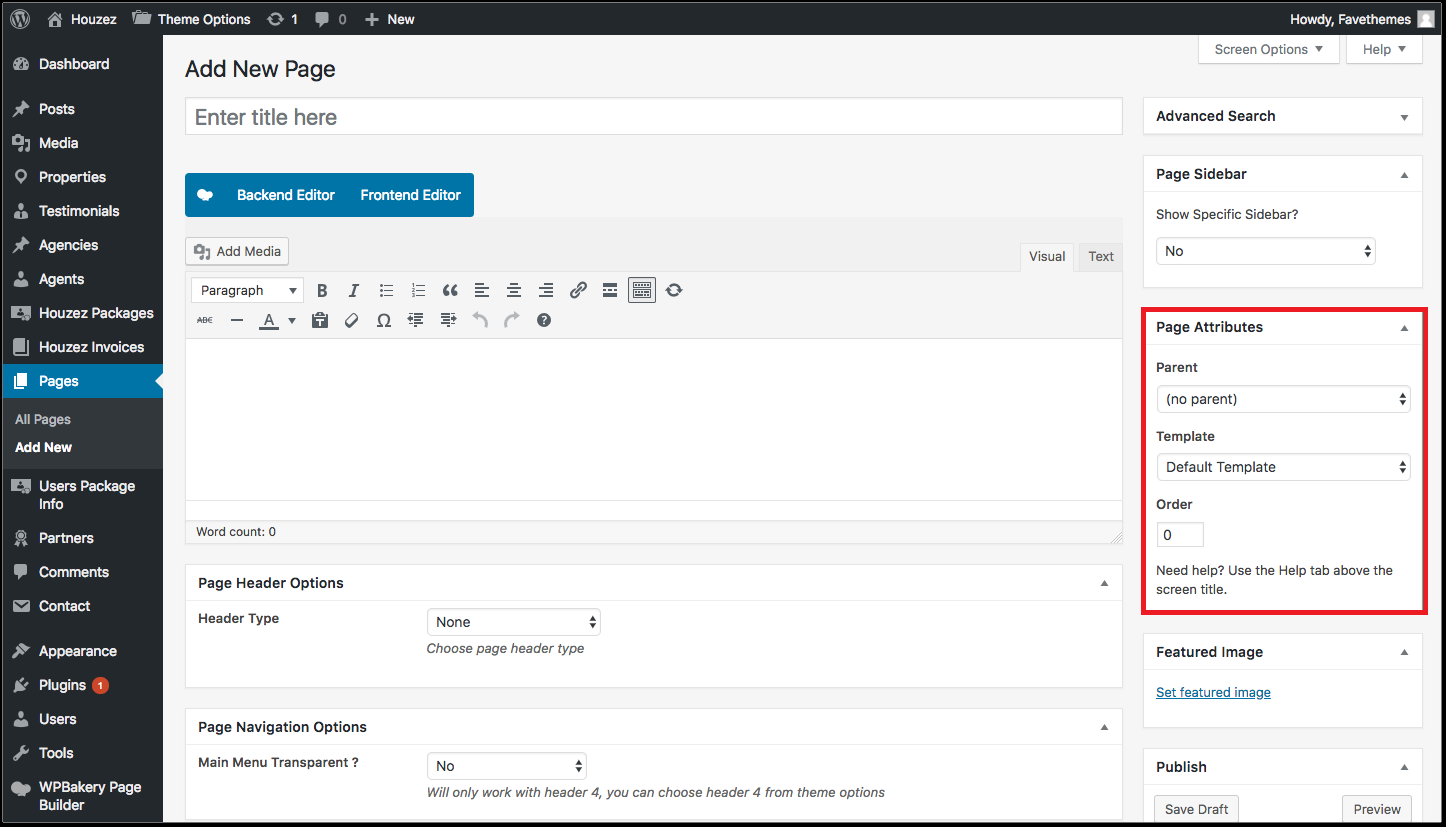Image resolution: width=1454 pixels, height=831 pixels.
Task: Click the Frontend Editor button
Action: pos(411,195)
